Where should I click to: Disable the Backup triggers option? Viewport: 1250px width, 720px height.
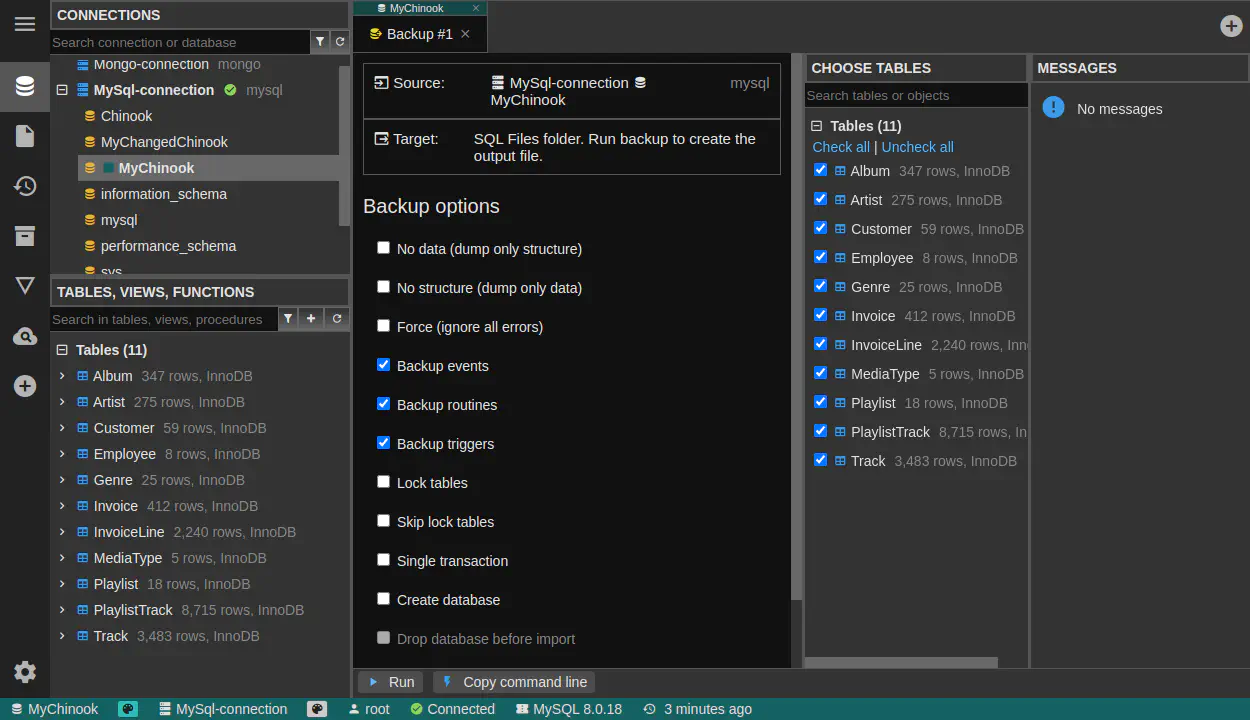383,443
